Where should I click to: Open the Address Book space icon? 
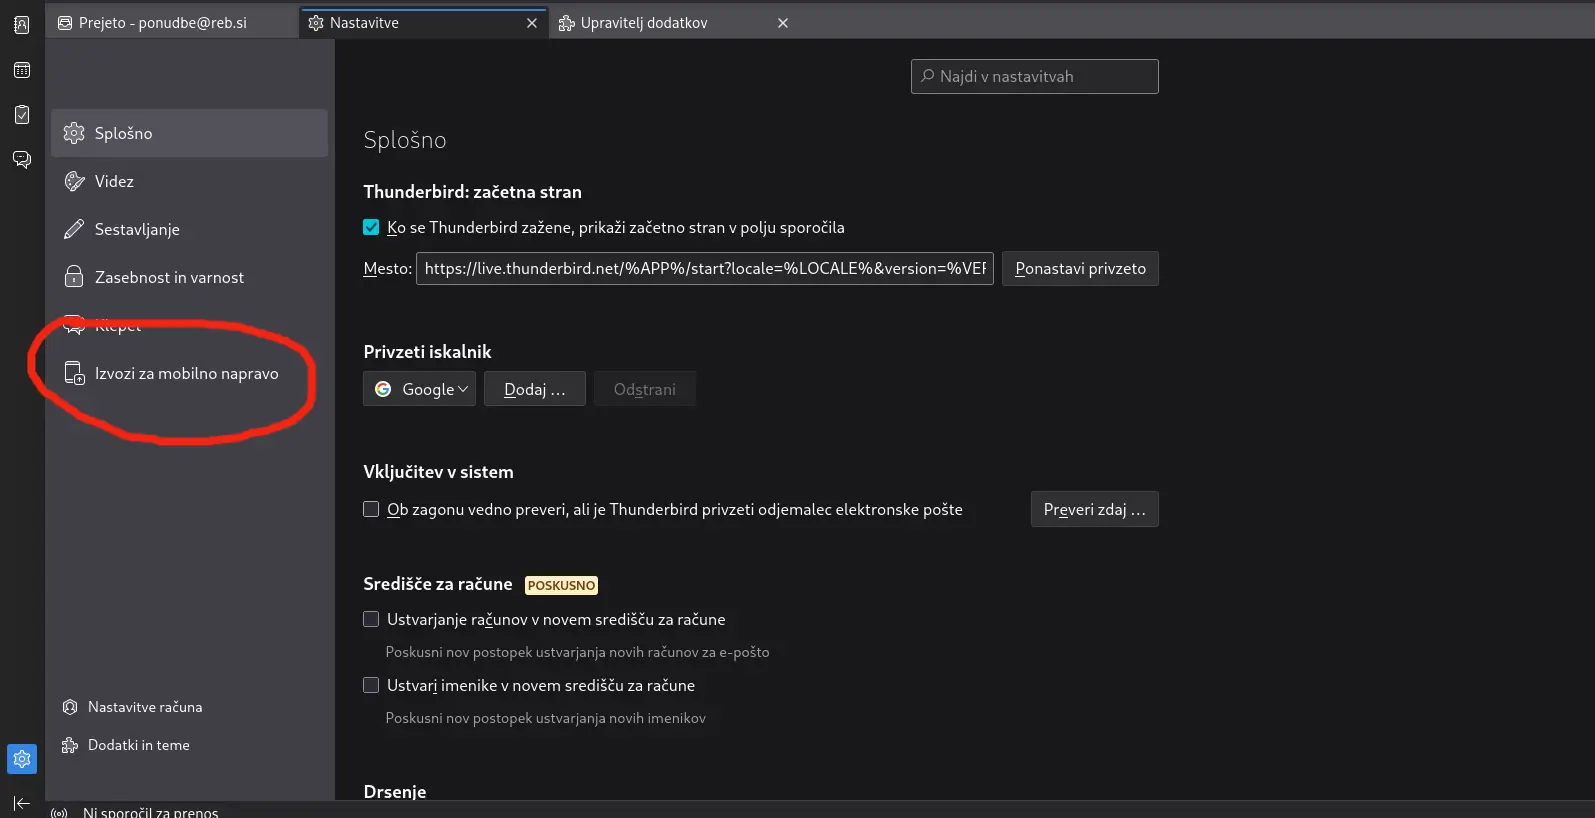[x=22, y=25]
